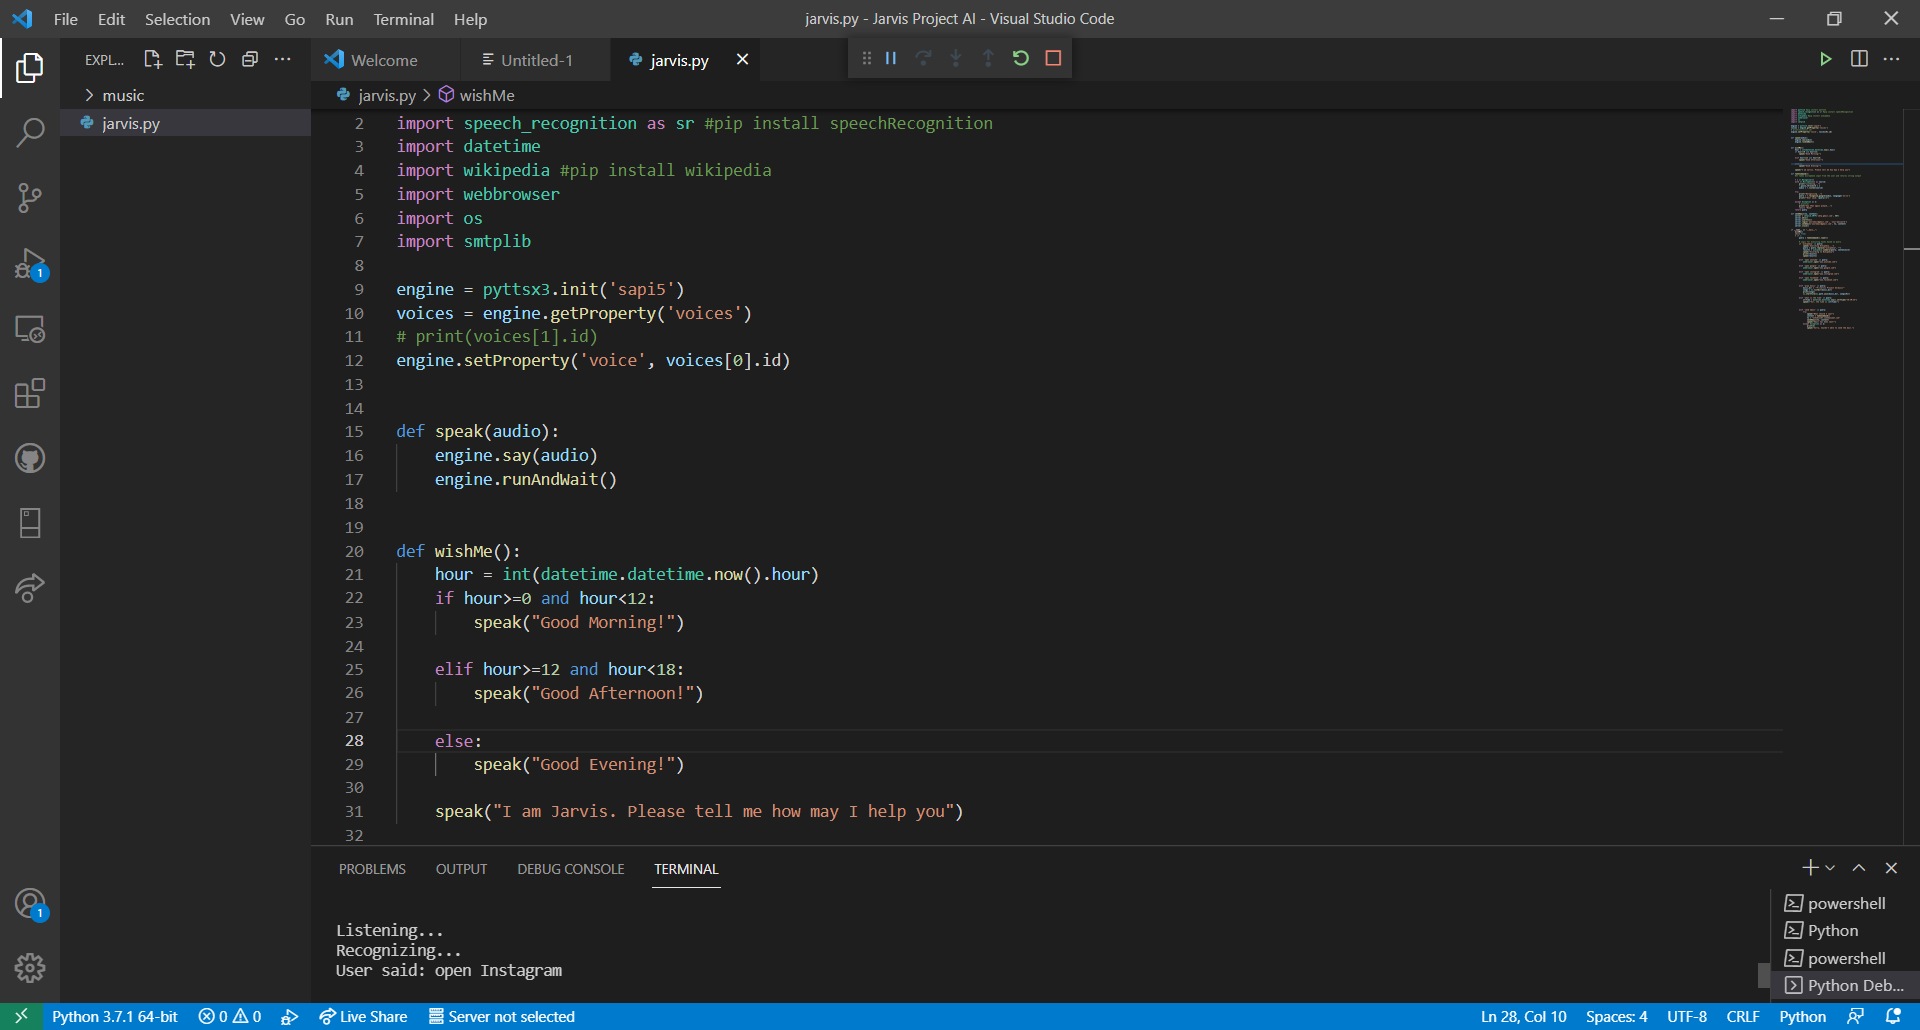Open the Extensions view icon
The image size is (1920, 1030).
click(30, 393)
